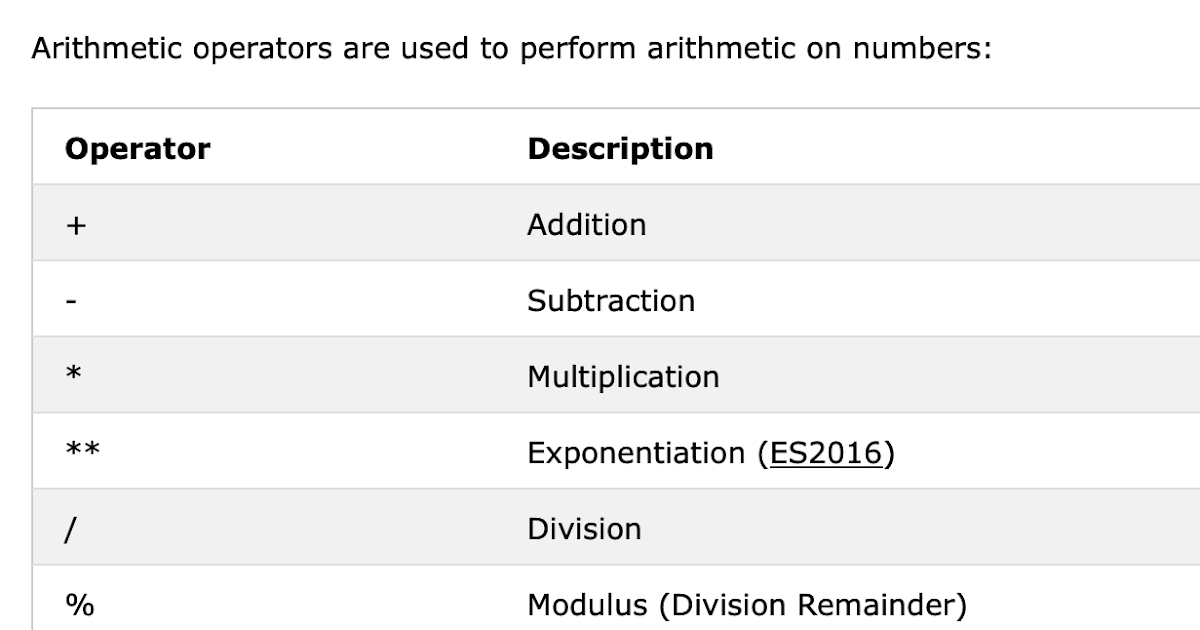
Task: Select the plus sign operator cell
Action: click(x=76, y=225)
